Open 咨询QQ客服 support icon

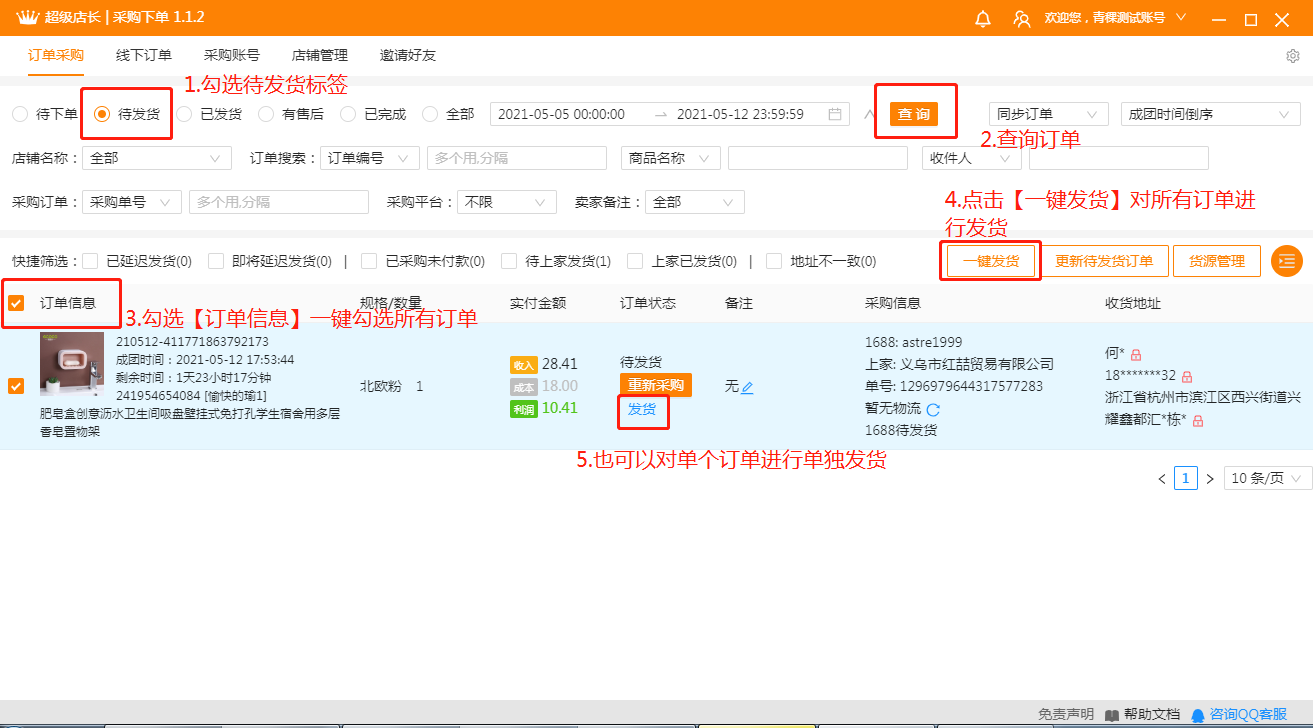coord(1198,715)
